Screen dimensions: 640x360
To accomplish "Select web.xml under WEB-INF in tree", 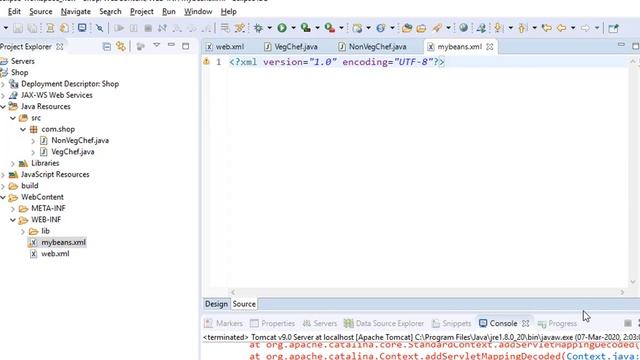I will tap(55, 254).
